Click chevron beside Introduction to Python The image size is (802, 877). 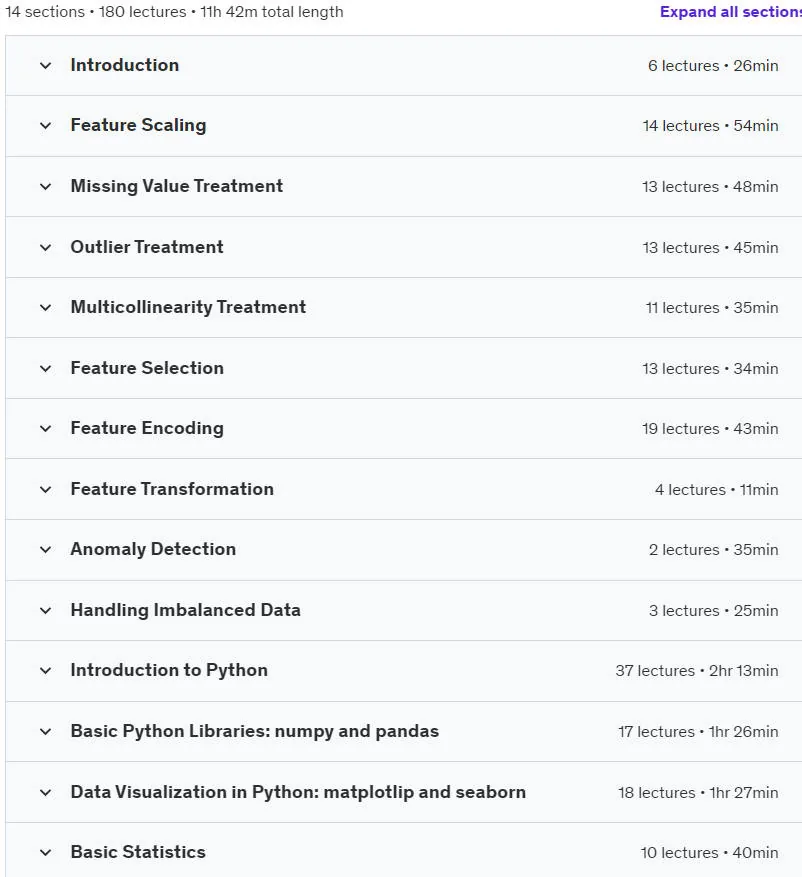(45, 671)
